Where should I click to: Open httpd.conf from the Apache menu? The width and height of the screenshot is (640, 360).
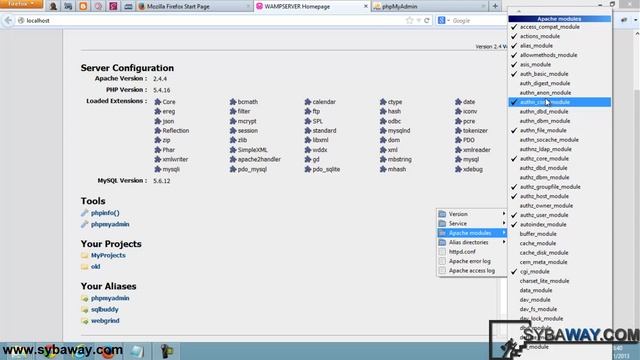[x=472, y=252]
